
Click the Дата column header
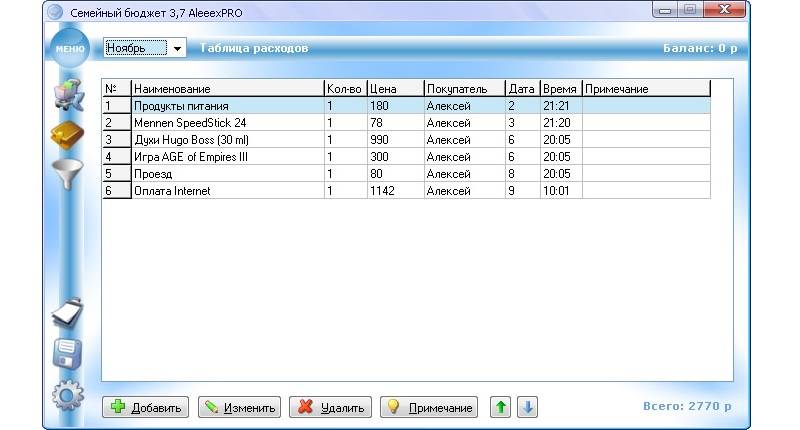tap(522, 89)
